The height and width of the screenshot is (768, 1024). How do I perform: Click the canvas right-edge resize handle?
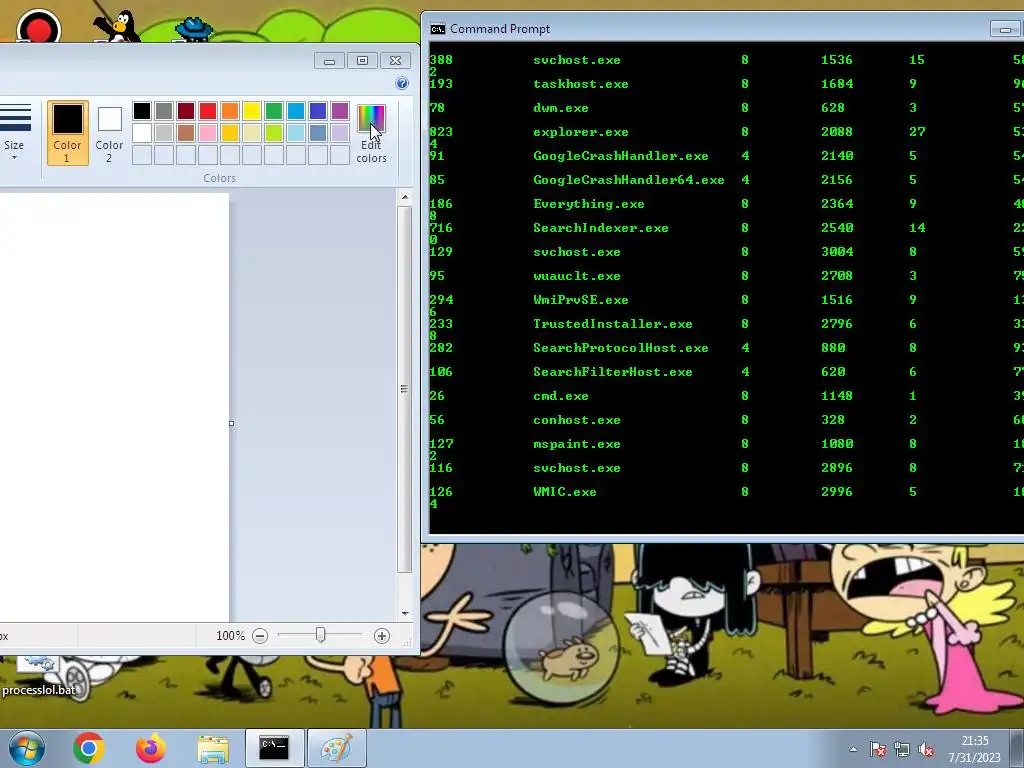pyautogui.click(x=232, y=423)
